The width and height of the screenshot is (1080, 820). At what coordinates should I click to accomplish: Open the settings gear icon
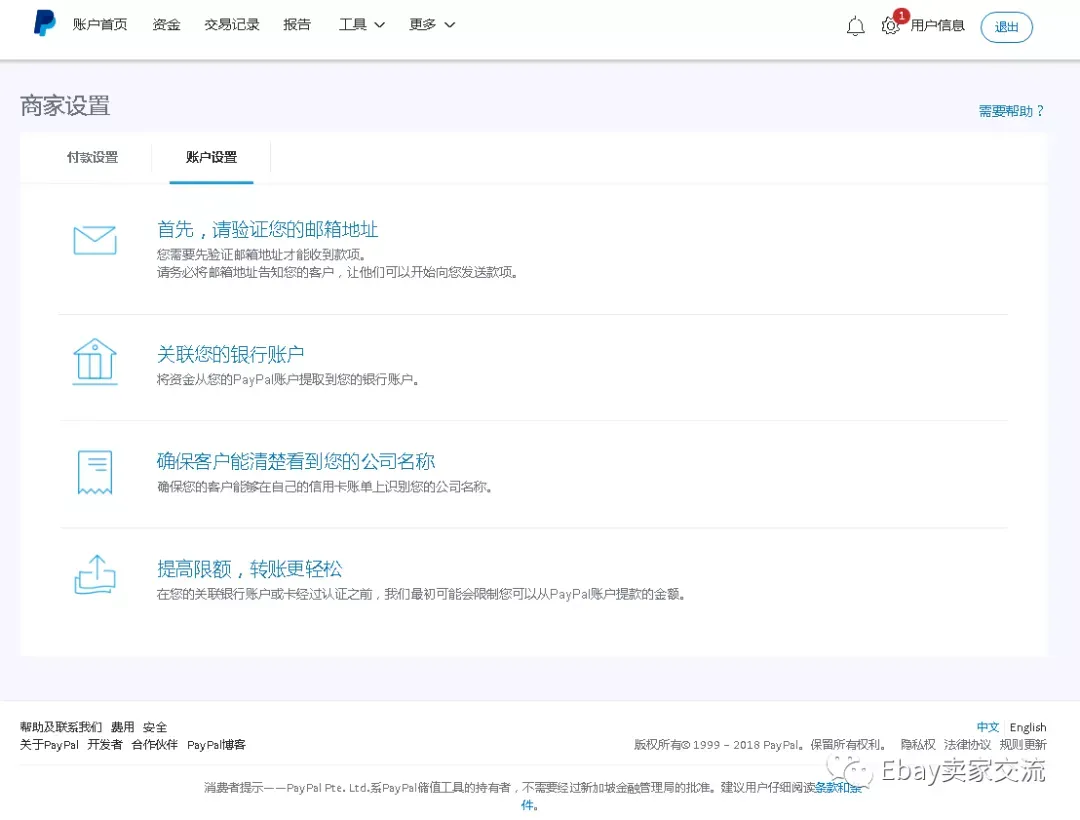[x=890, y=26]
